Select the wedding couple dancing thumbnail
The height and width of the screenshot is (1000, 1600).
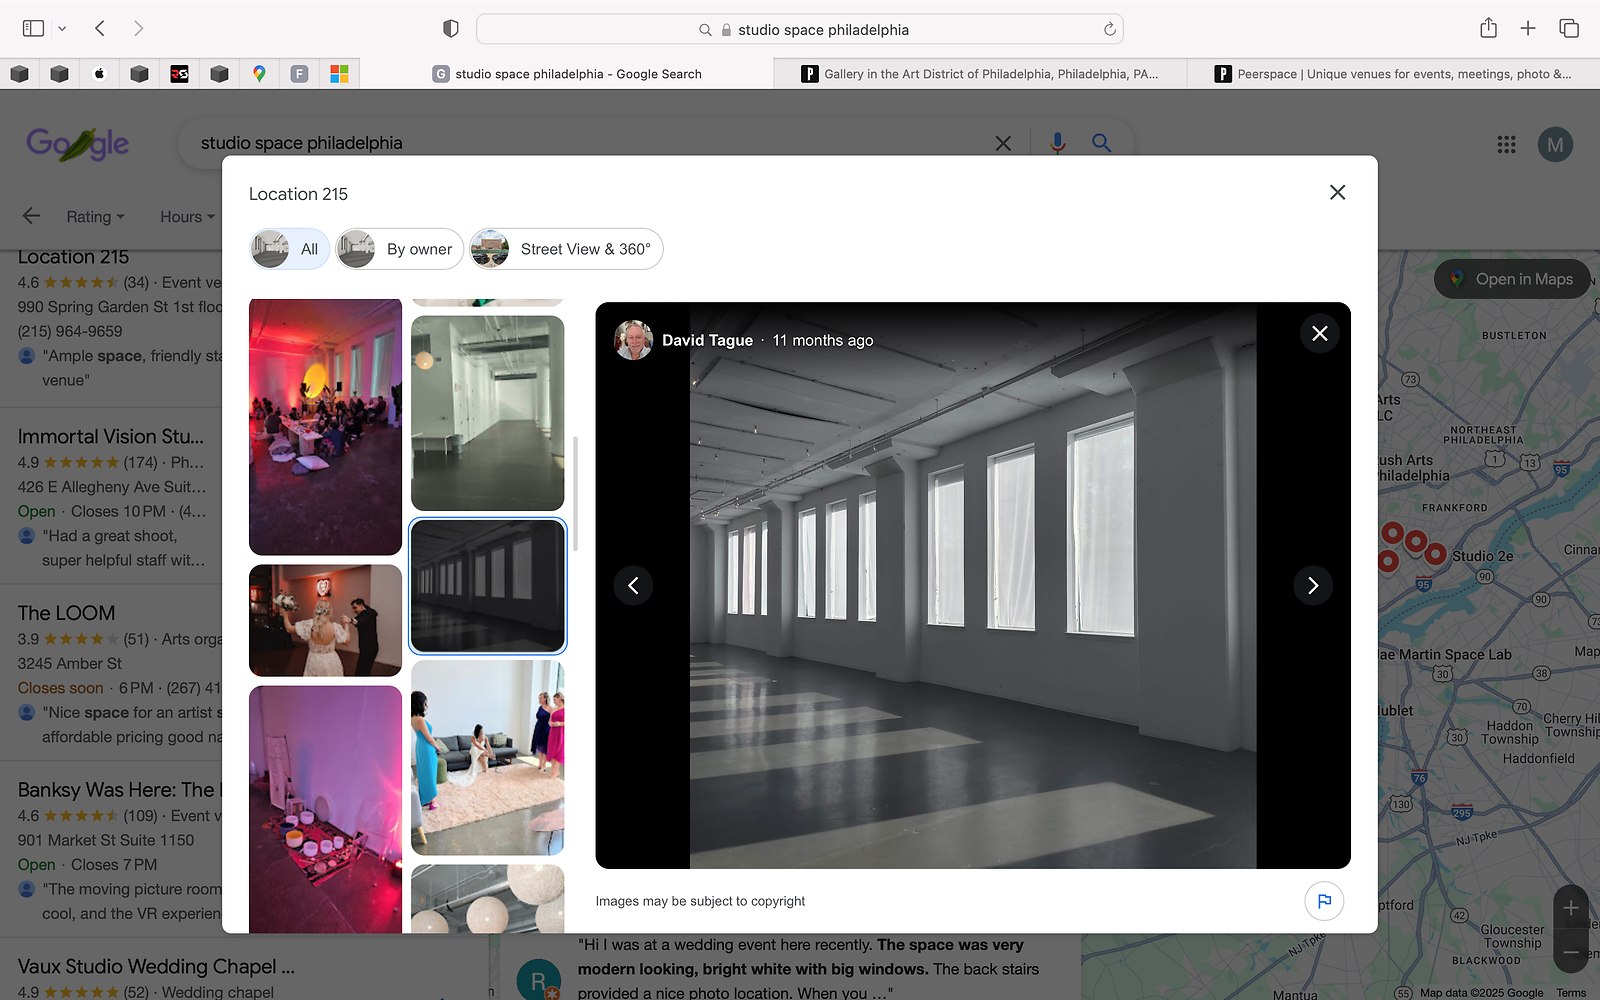point(325,620)
